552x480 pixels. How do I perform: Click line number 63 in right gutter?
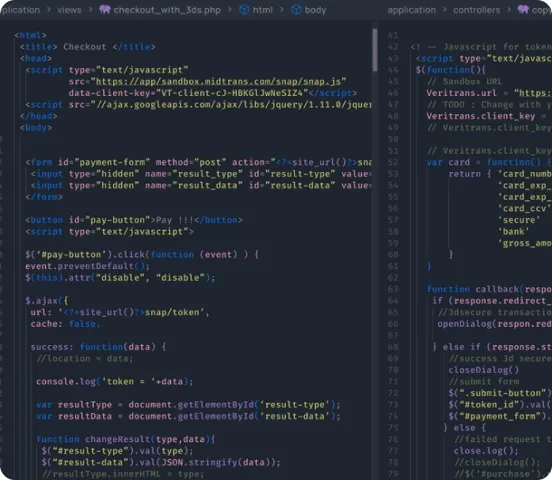(393, 289)
